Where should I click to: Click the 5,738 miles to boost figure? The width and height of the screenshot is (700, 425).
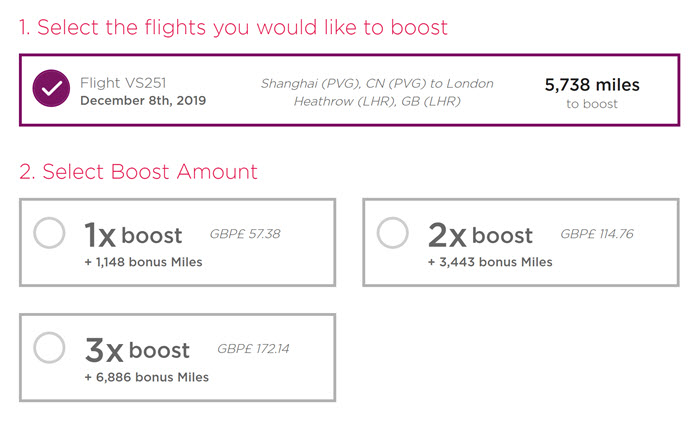(592, 85)
